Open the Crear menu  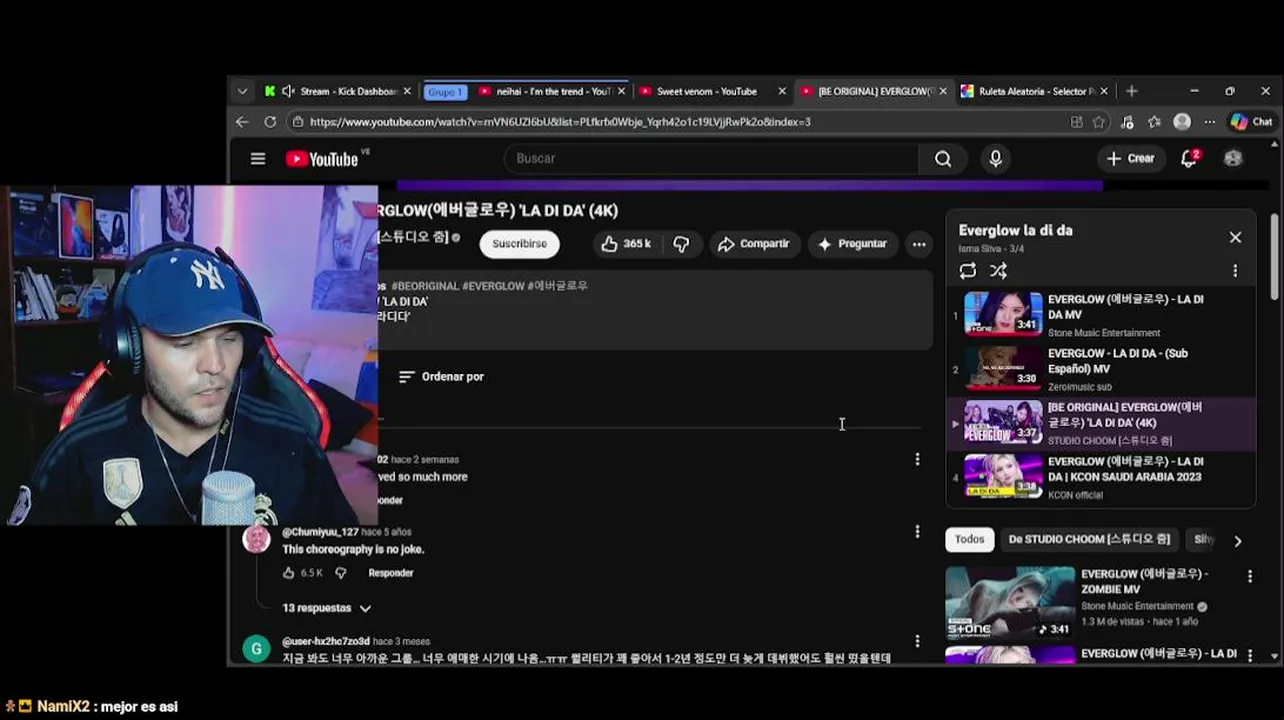pyautogui.click(x=1131, y=158)
